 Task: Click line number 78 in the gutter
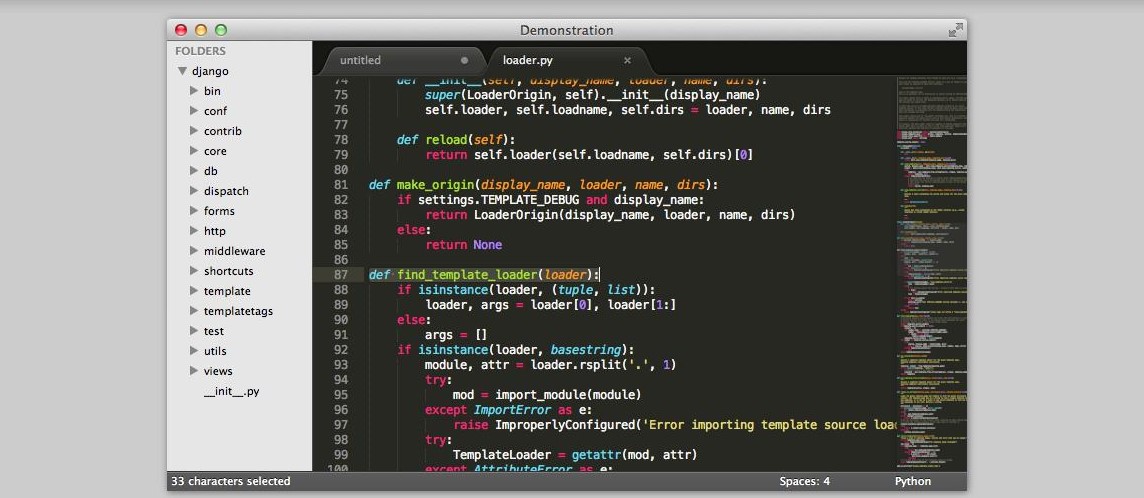pyautogui.click(x=340, y=139)
